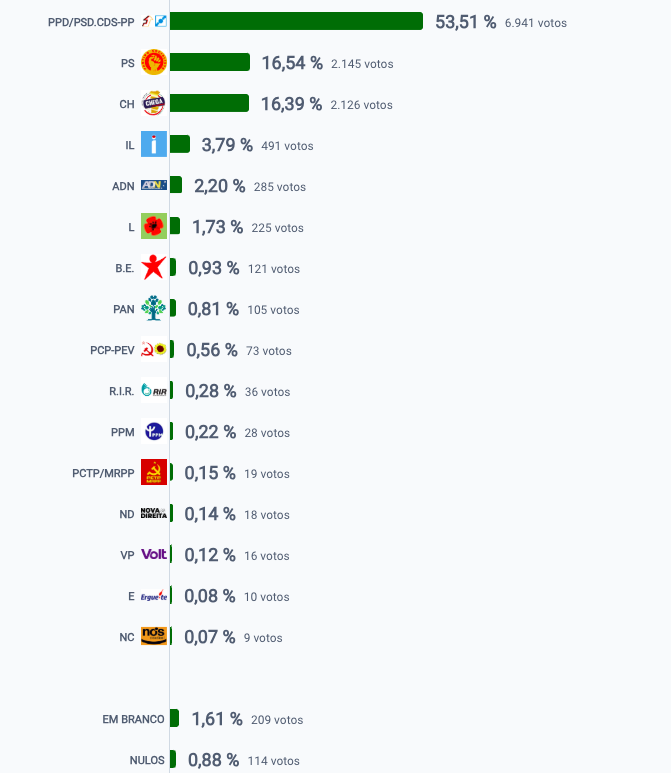Select the red star B.E. icon
This screenshot has width=672, height=773.
click(x=154, y=267)
